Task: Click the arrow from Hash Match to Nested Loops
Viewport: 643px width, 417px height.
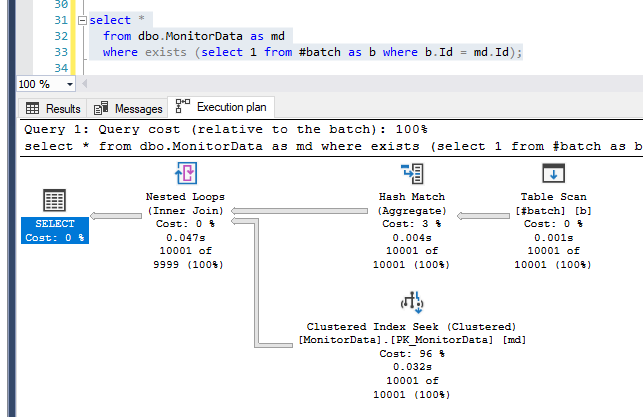Action: (x=299, y=211)
